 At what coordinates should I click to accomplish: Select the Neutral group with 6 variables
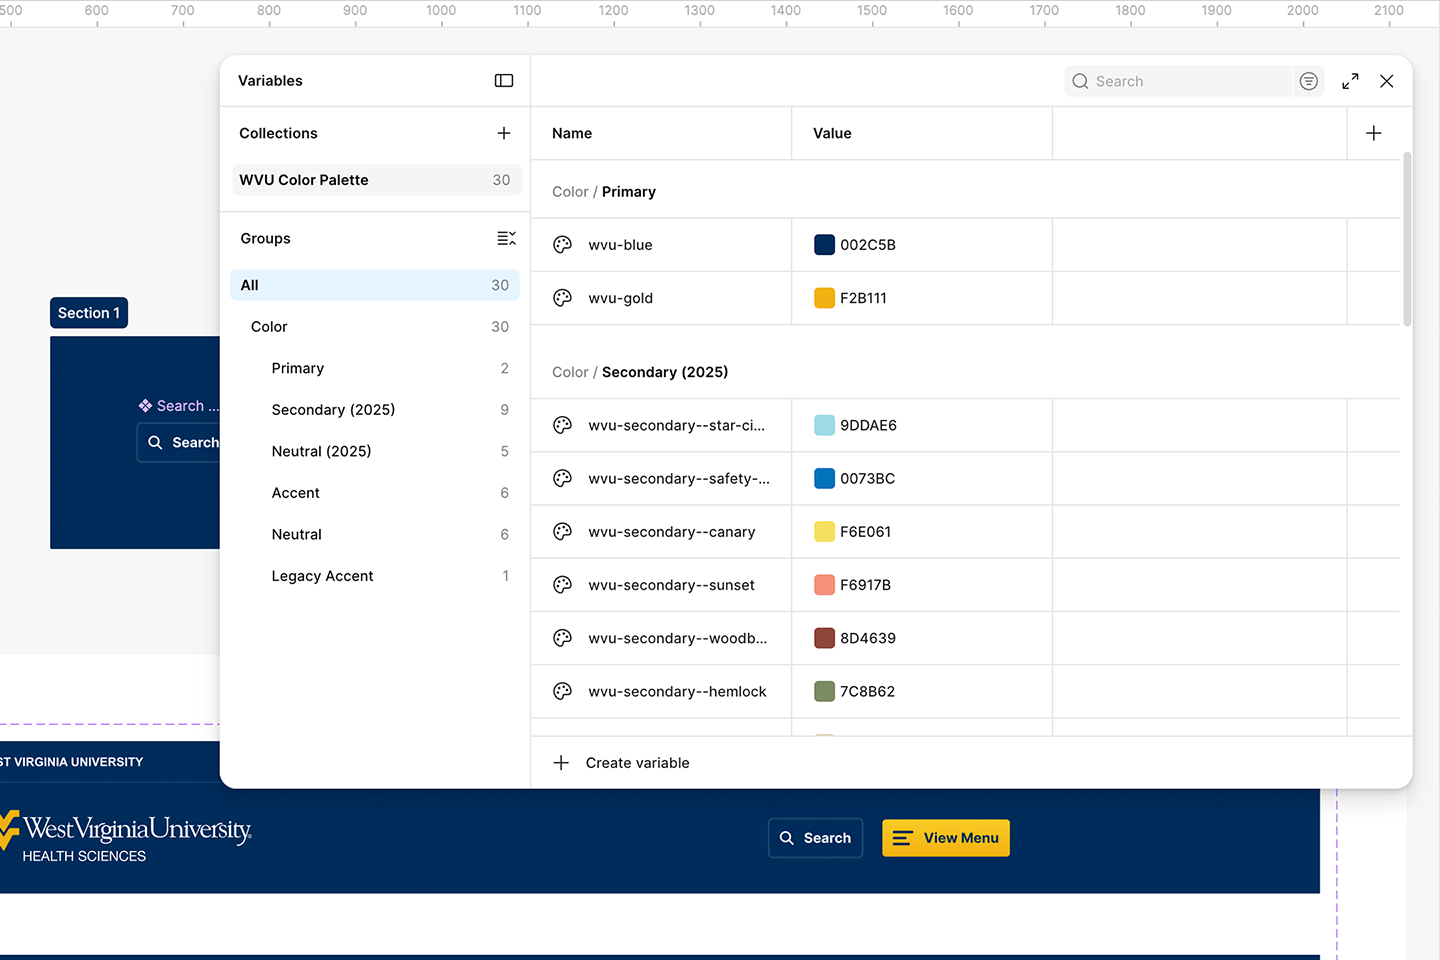[x=375, y=535]
